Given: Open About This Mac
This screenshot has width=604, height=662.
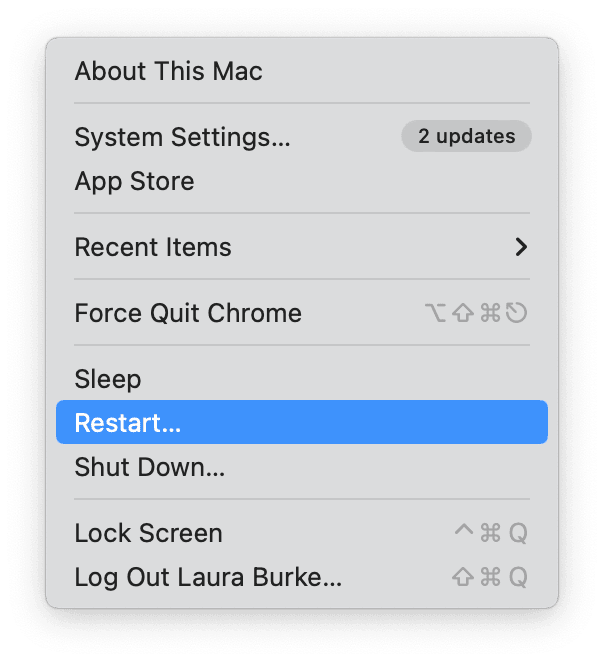Looking at the screenshot, I should pos(168,72).
